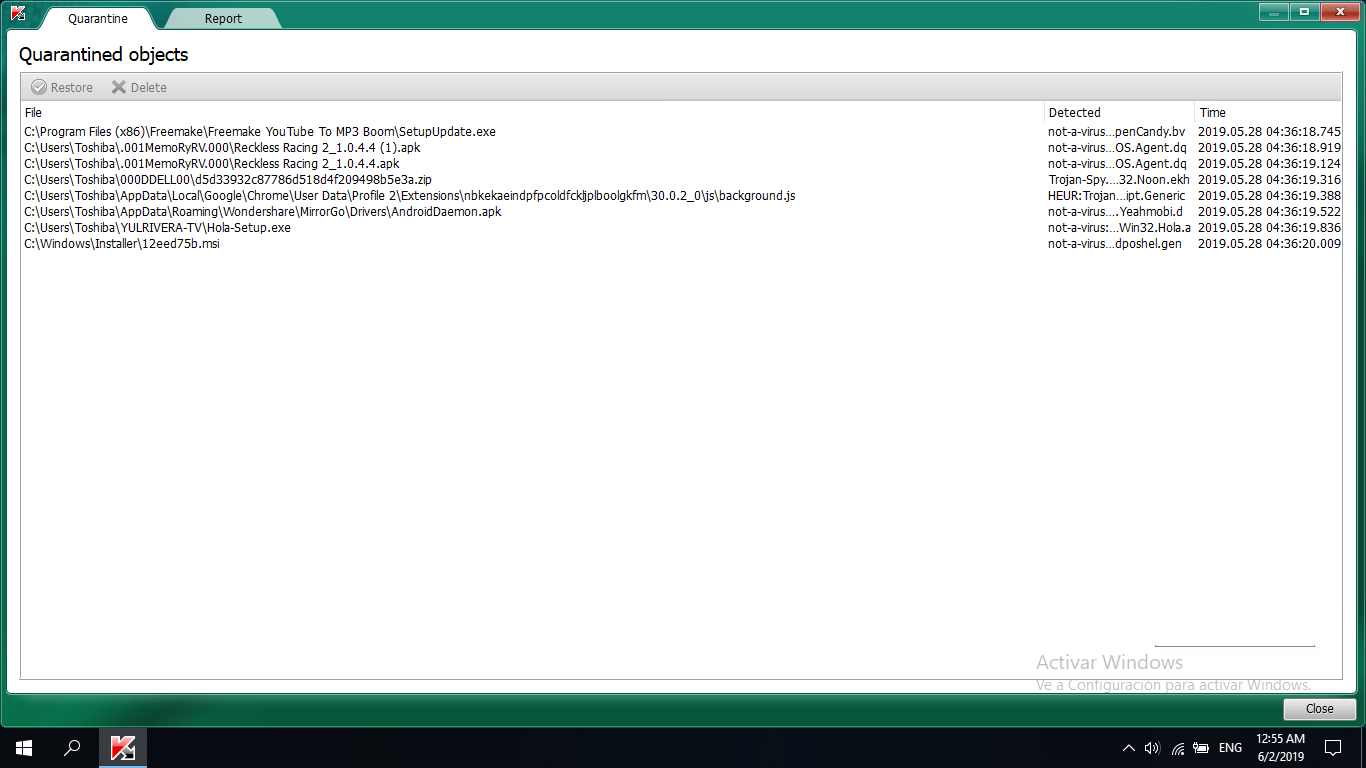This screenshot has width=1366, height=768.
Task: Open the Windows Start menu
Action: click(24, 748)
